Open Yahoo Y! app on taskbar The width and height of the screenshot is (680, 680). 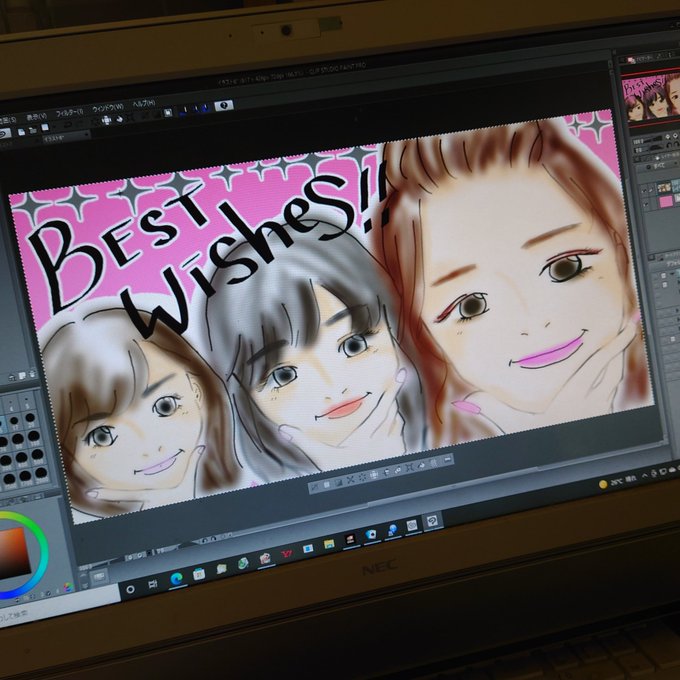[x=286, y=554]
